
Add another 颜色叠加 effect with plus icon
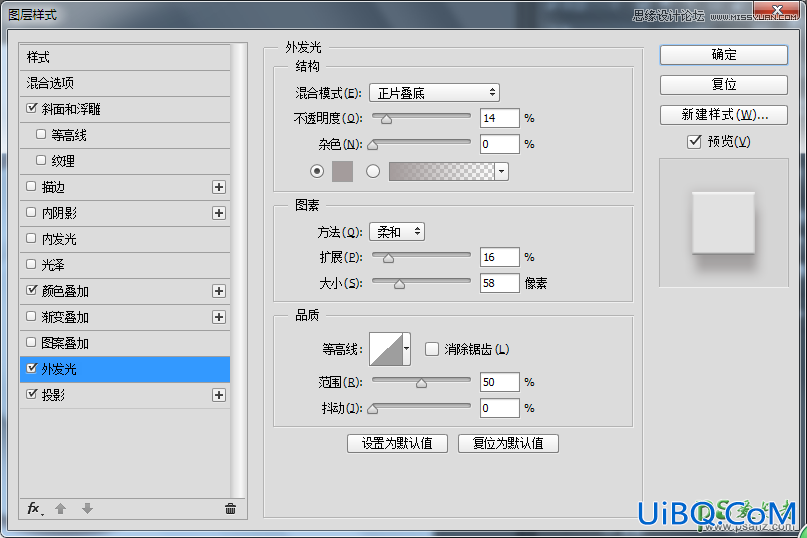219,291
